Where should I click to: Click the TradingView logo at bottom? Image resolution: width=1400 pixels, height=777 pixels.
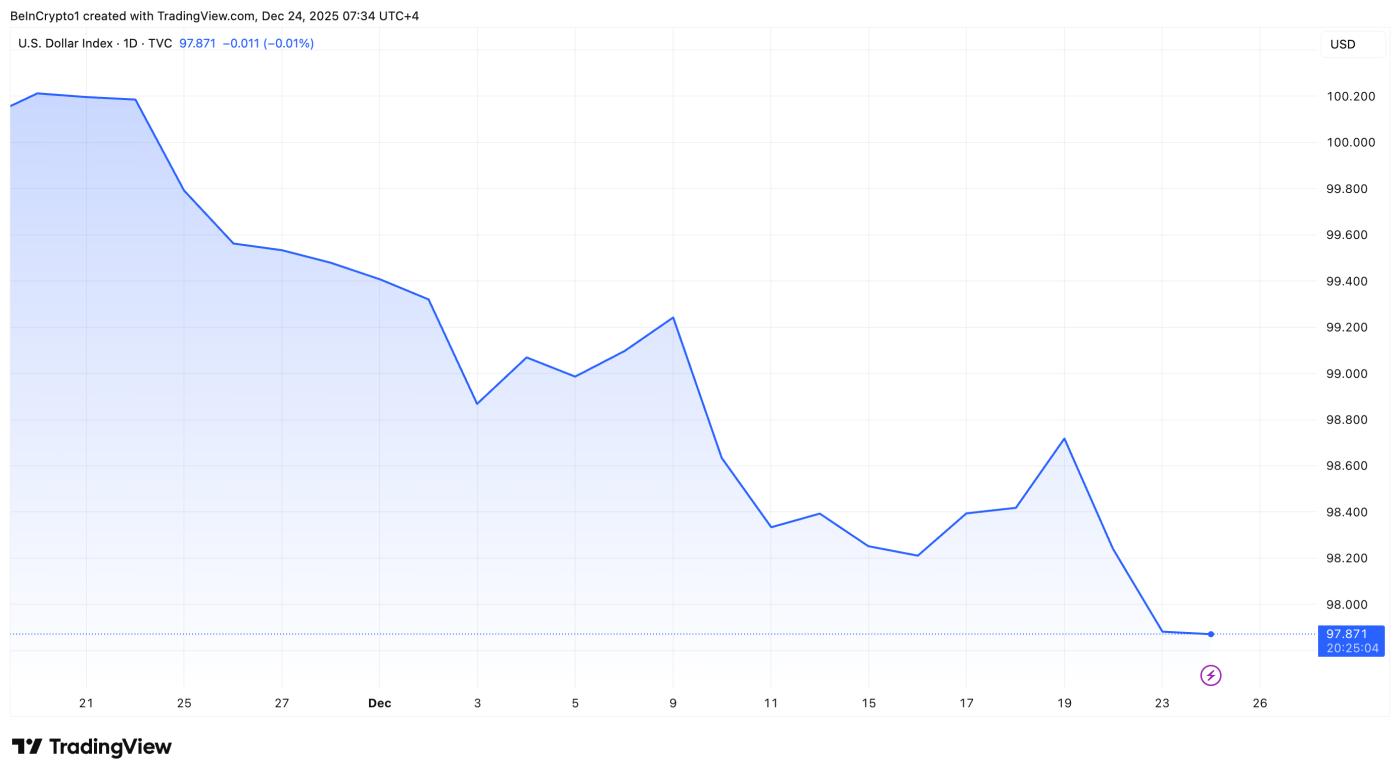92,747
